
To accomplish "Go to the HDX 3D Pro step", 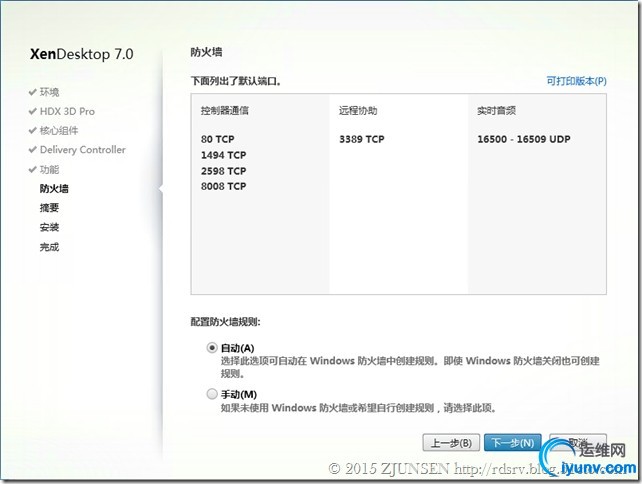I will click(67, 111).
